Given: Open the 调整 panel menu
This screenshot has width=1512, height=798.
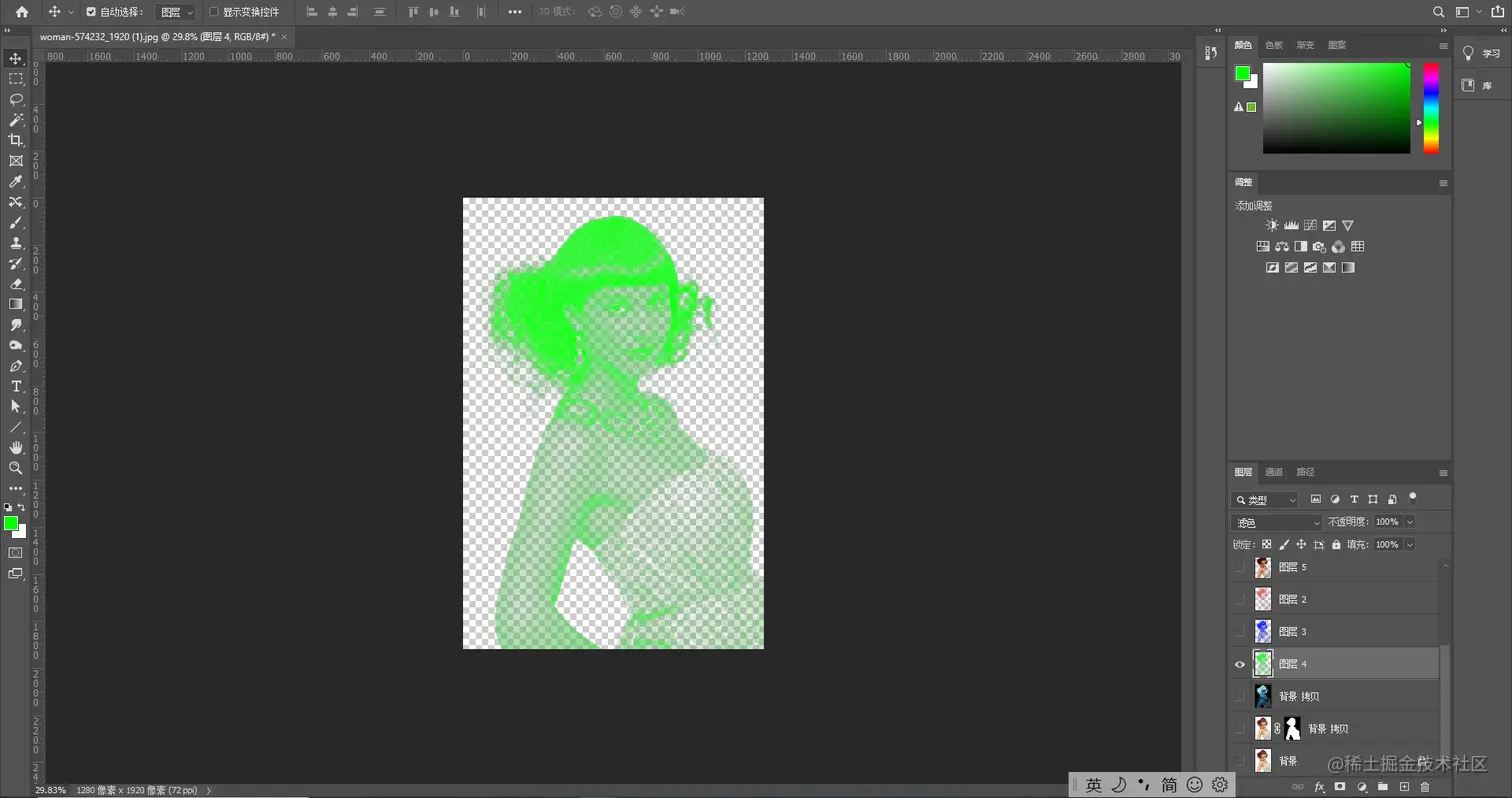Looking at the screenshot, I should 1443,183.
